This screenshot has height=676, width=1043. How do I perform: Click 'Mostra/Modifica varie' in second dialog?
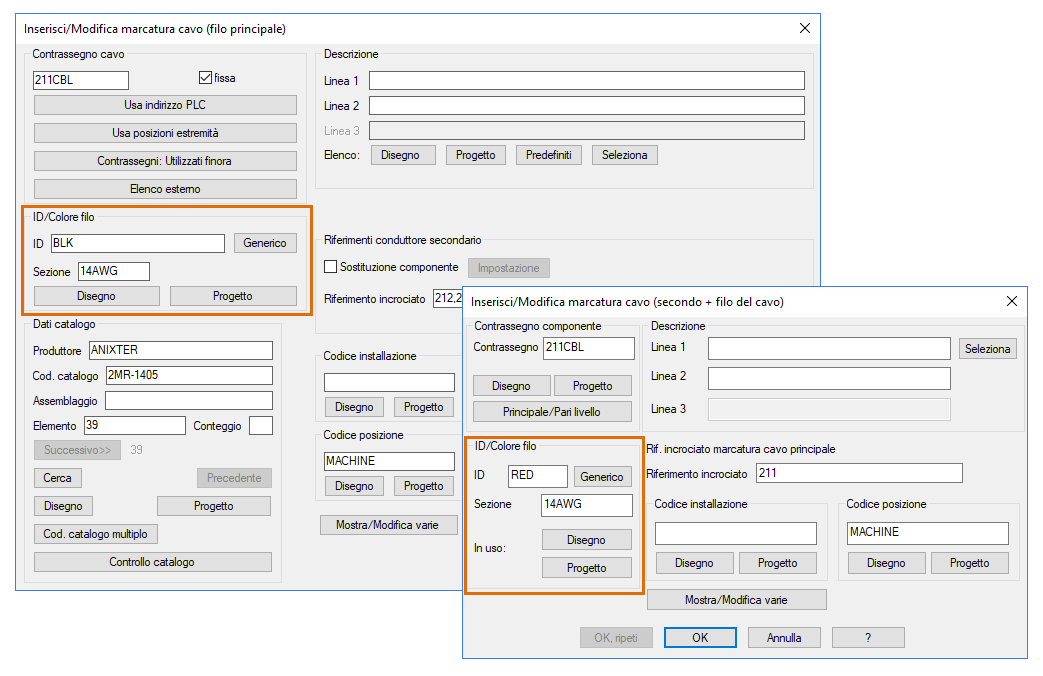[736, 599]
